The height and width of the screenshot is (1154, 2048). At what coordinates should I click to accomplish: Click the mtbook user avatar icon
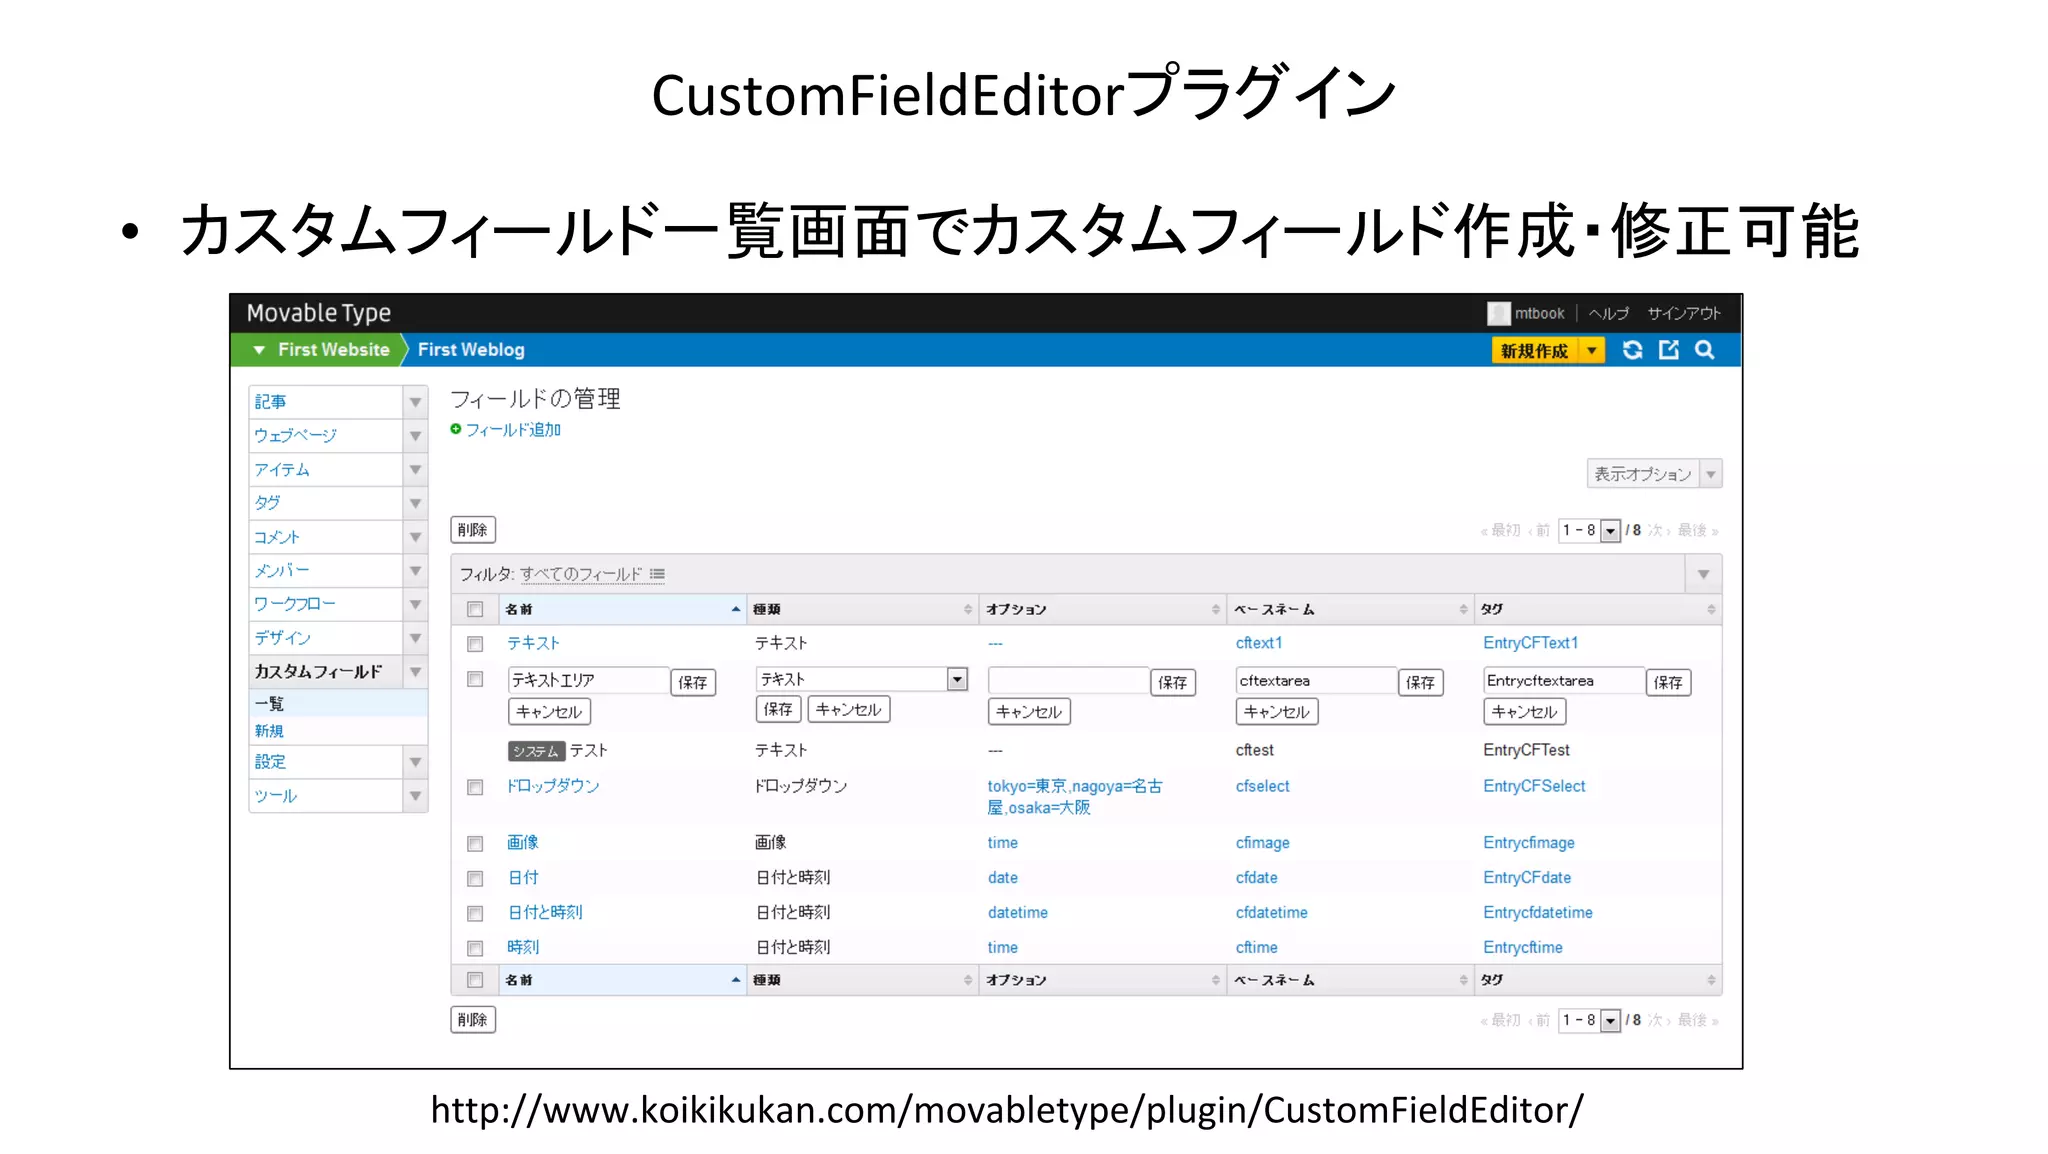[1498, 313]
